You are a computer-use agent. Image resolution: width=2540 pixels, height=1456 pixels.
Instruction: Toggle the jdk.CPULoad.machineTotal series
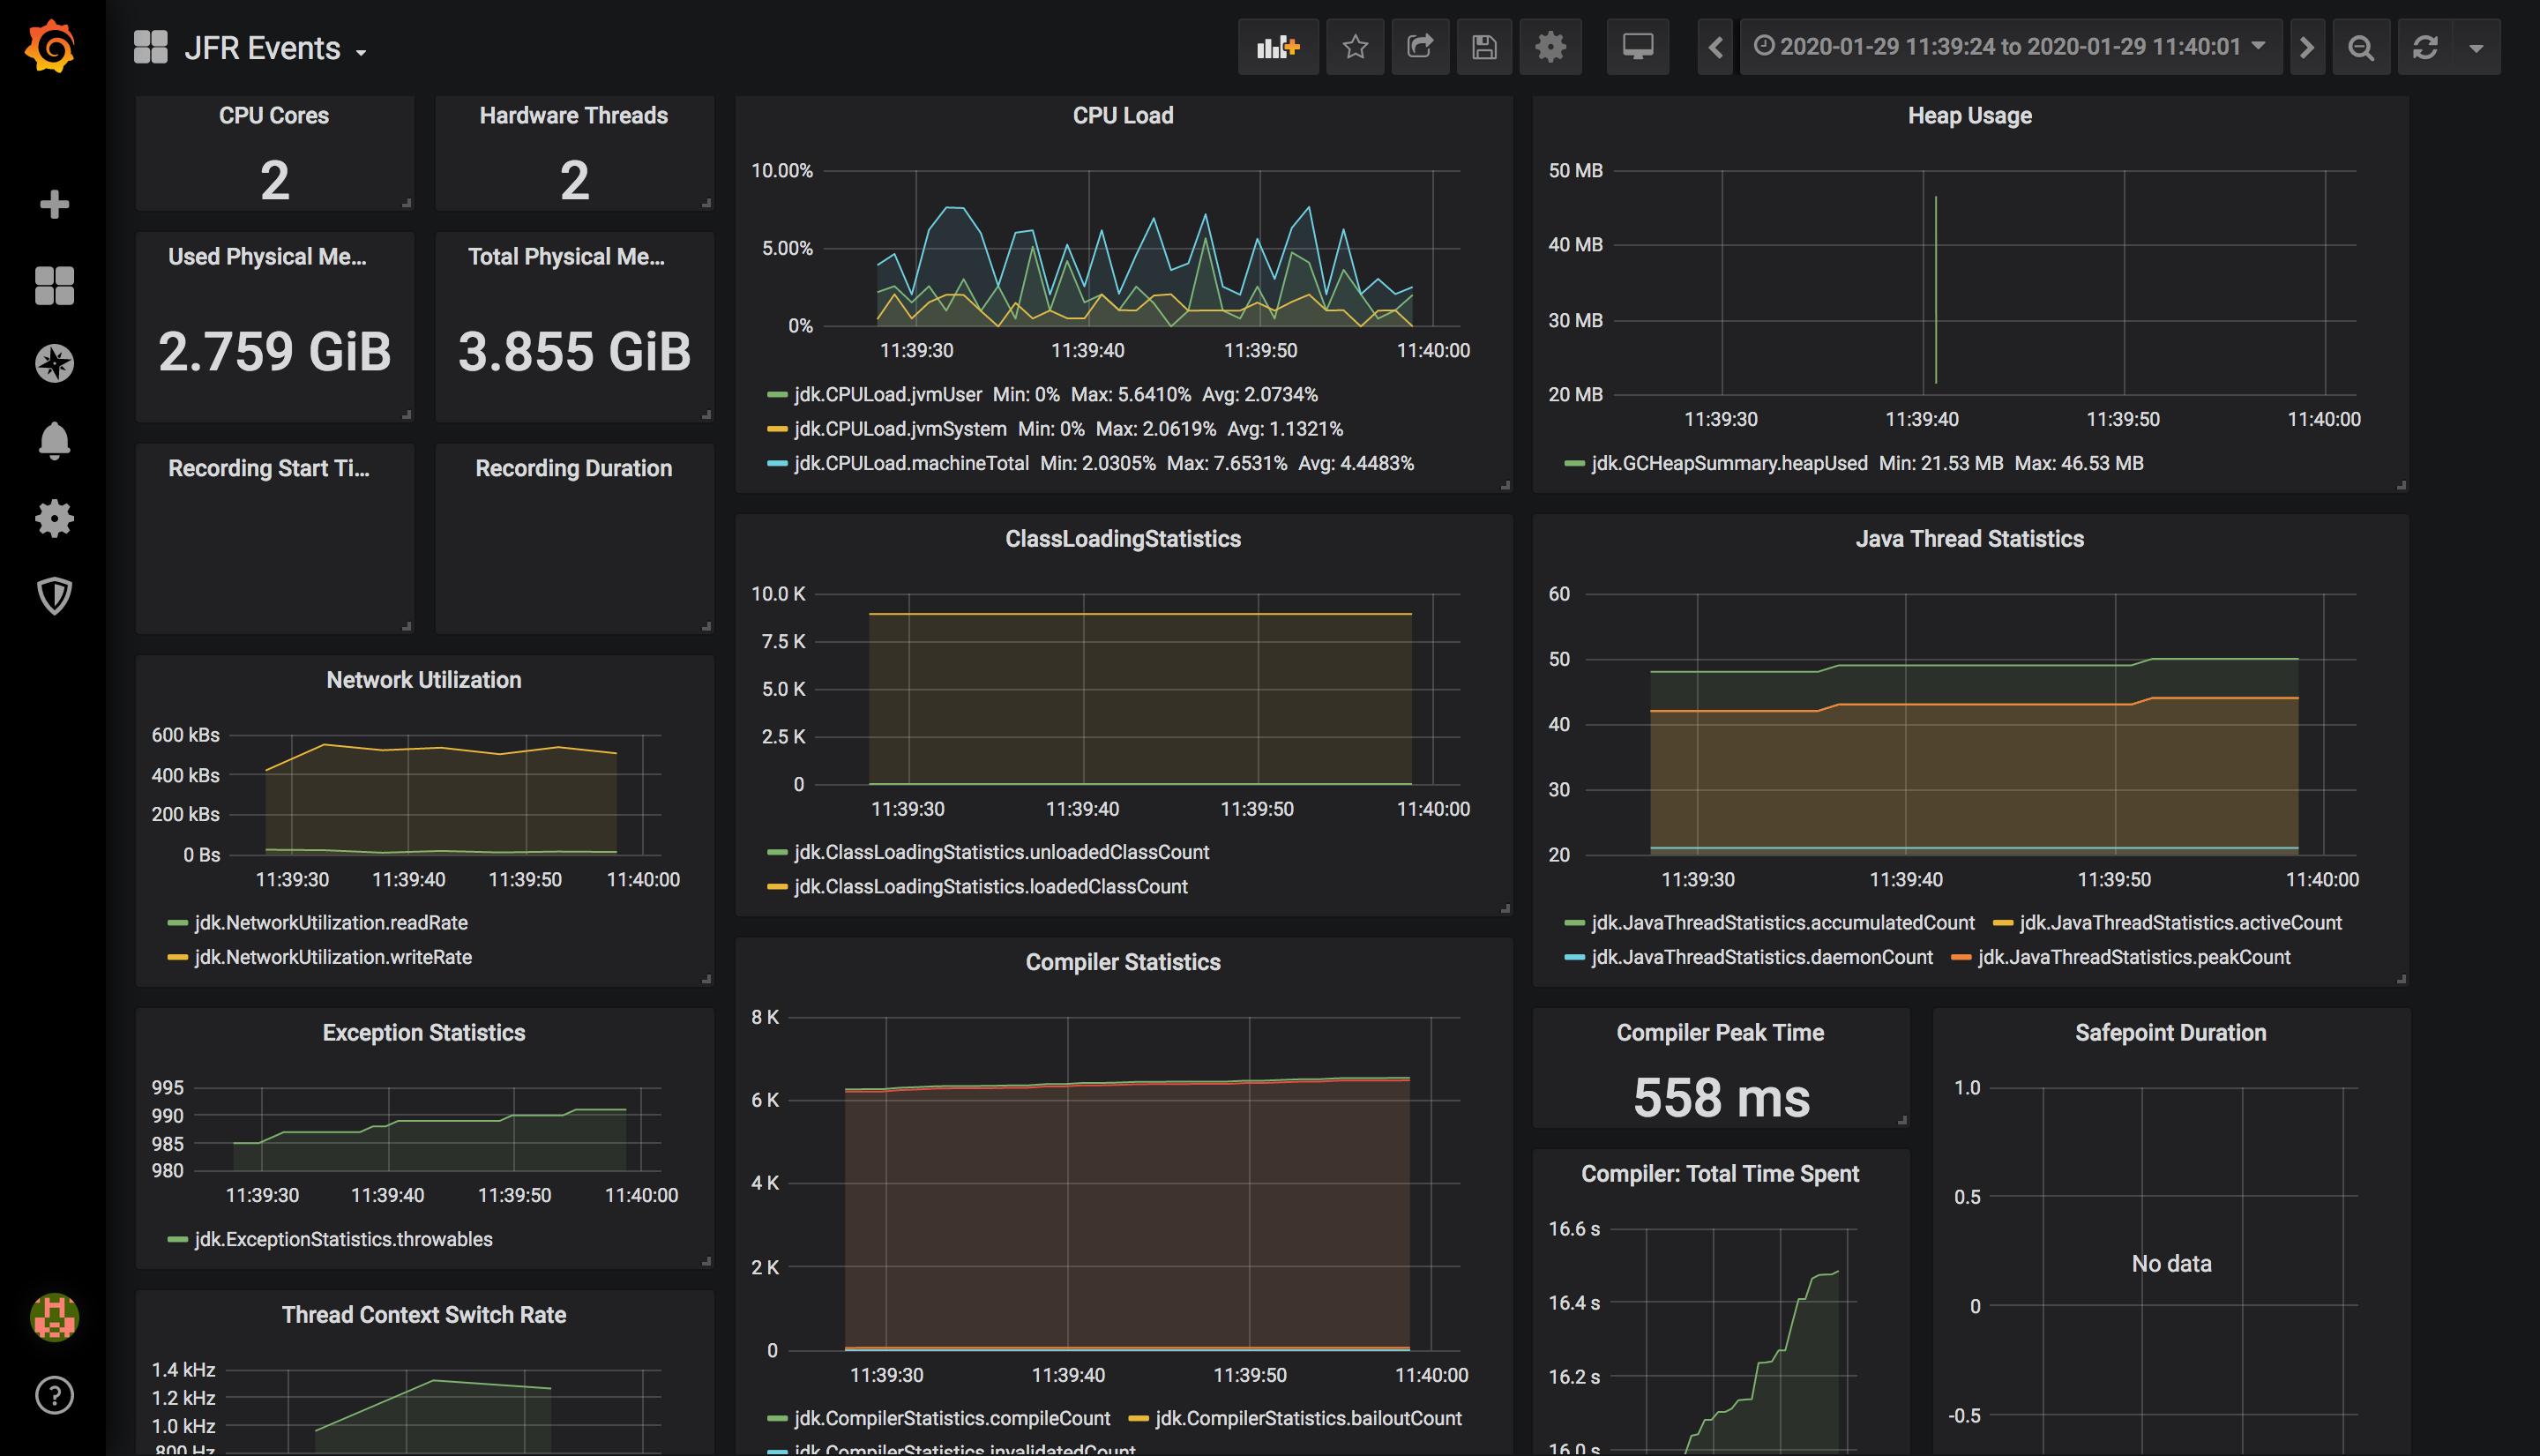(911, 463)
